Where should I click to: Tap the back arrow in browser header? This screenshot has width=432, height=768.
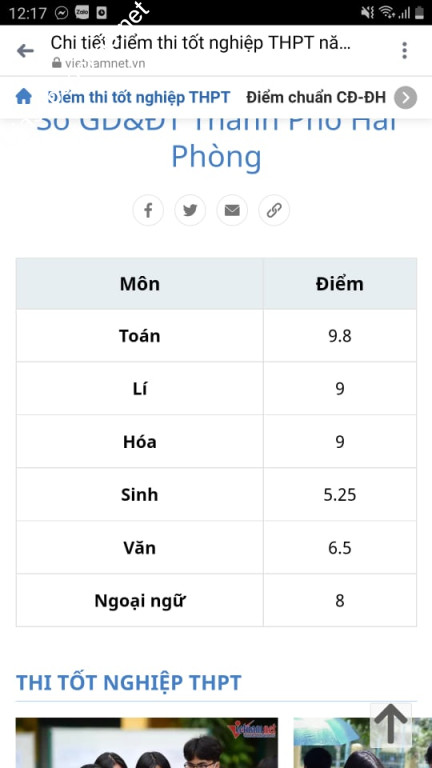tap(25, 50)
